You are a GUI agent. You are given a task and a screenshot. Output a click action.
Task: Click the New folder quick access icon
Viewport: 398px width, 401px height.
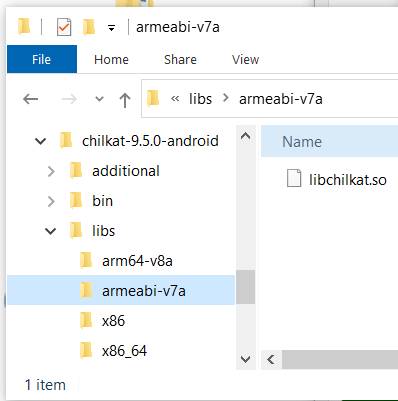click(x=89, y=27)
